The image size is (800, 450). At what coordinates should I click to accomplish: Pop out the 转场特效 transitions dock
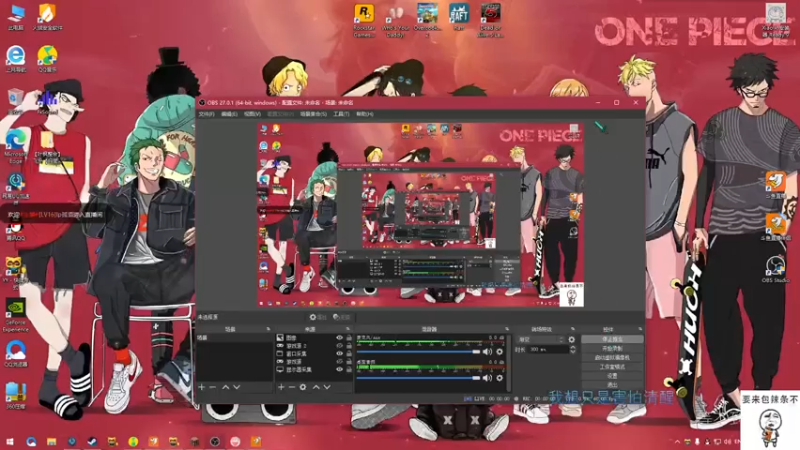click(x=572, y=329)
